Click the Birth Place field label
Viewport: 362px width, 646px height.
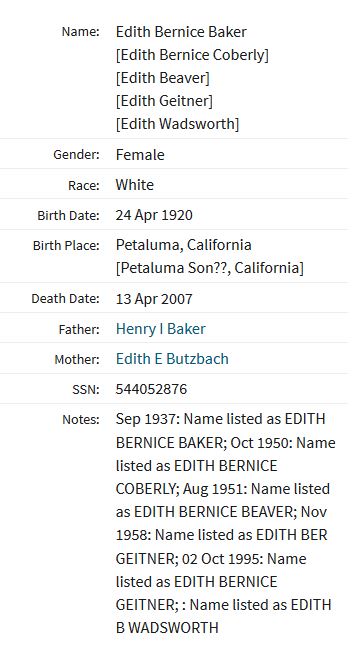[66, 246]
